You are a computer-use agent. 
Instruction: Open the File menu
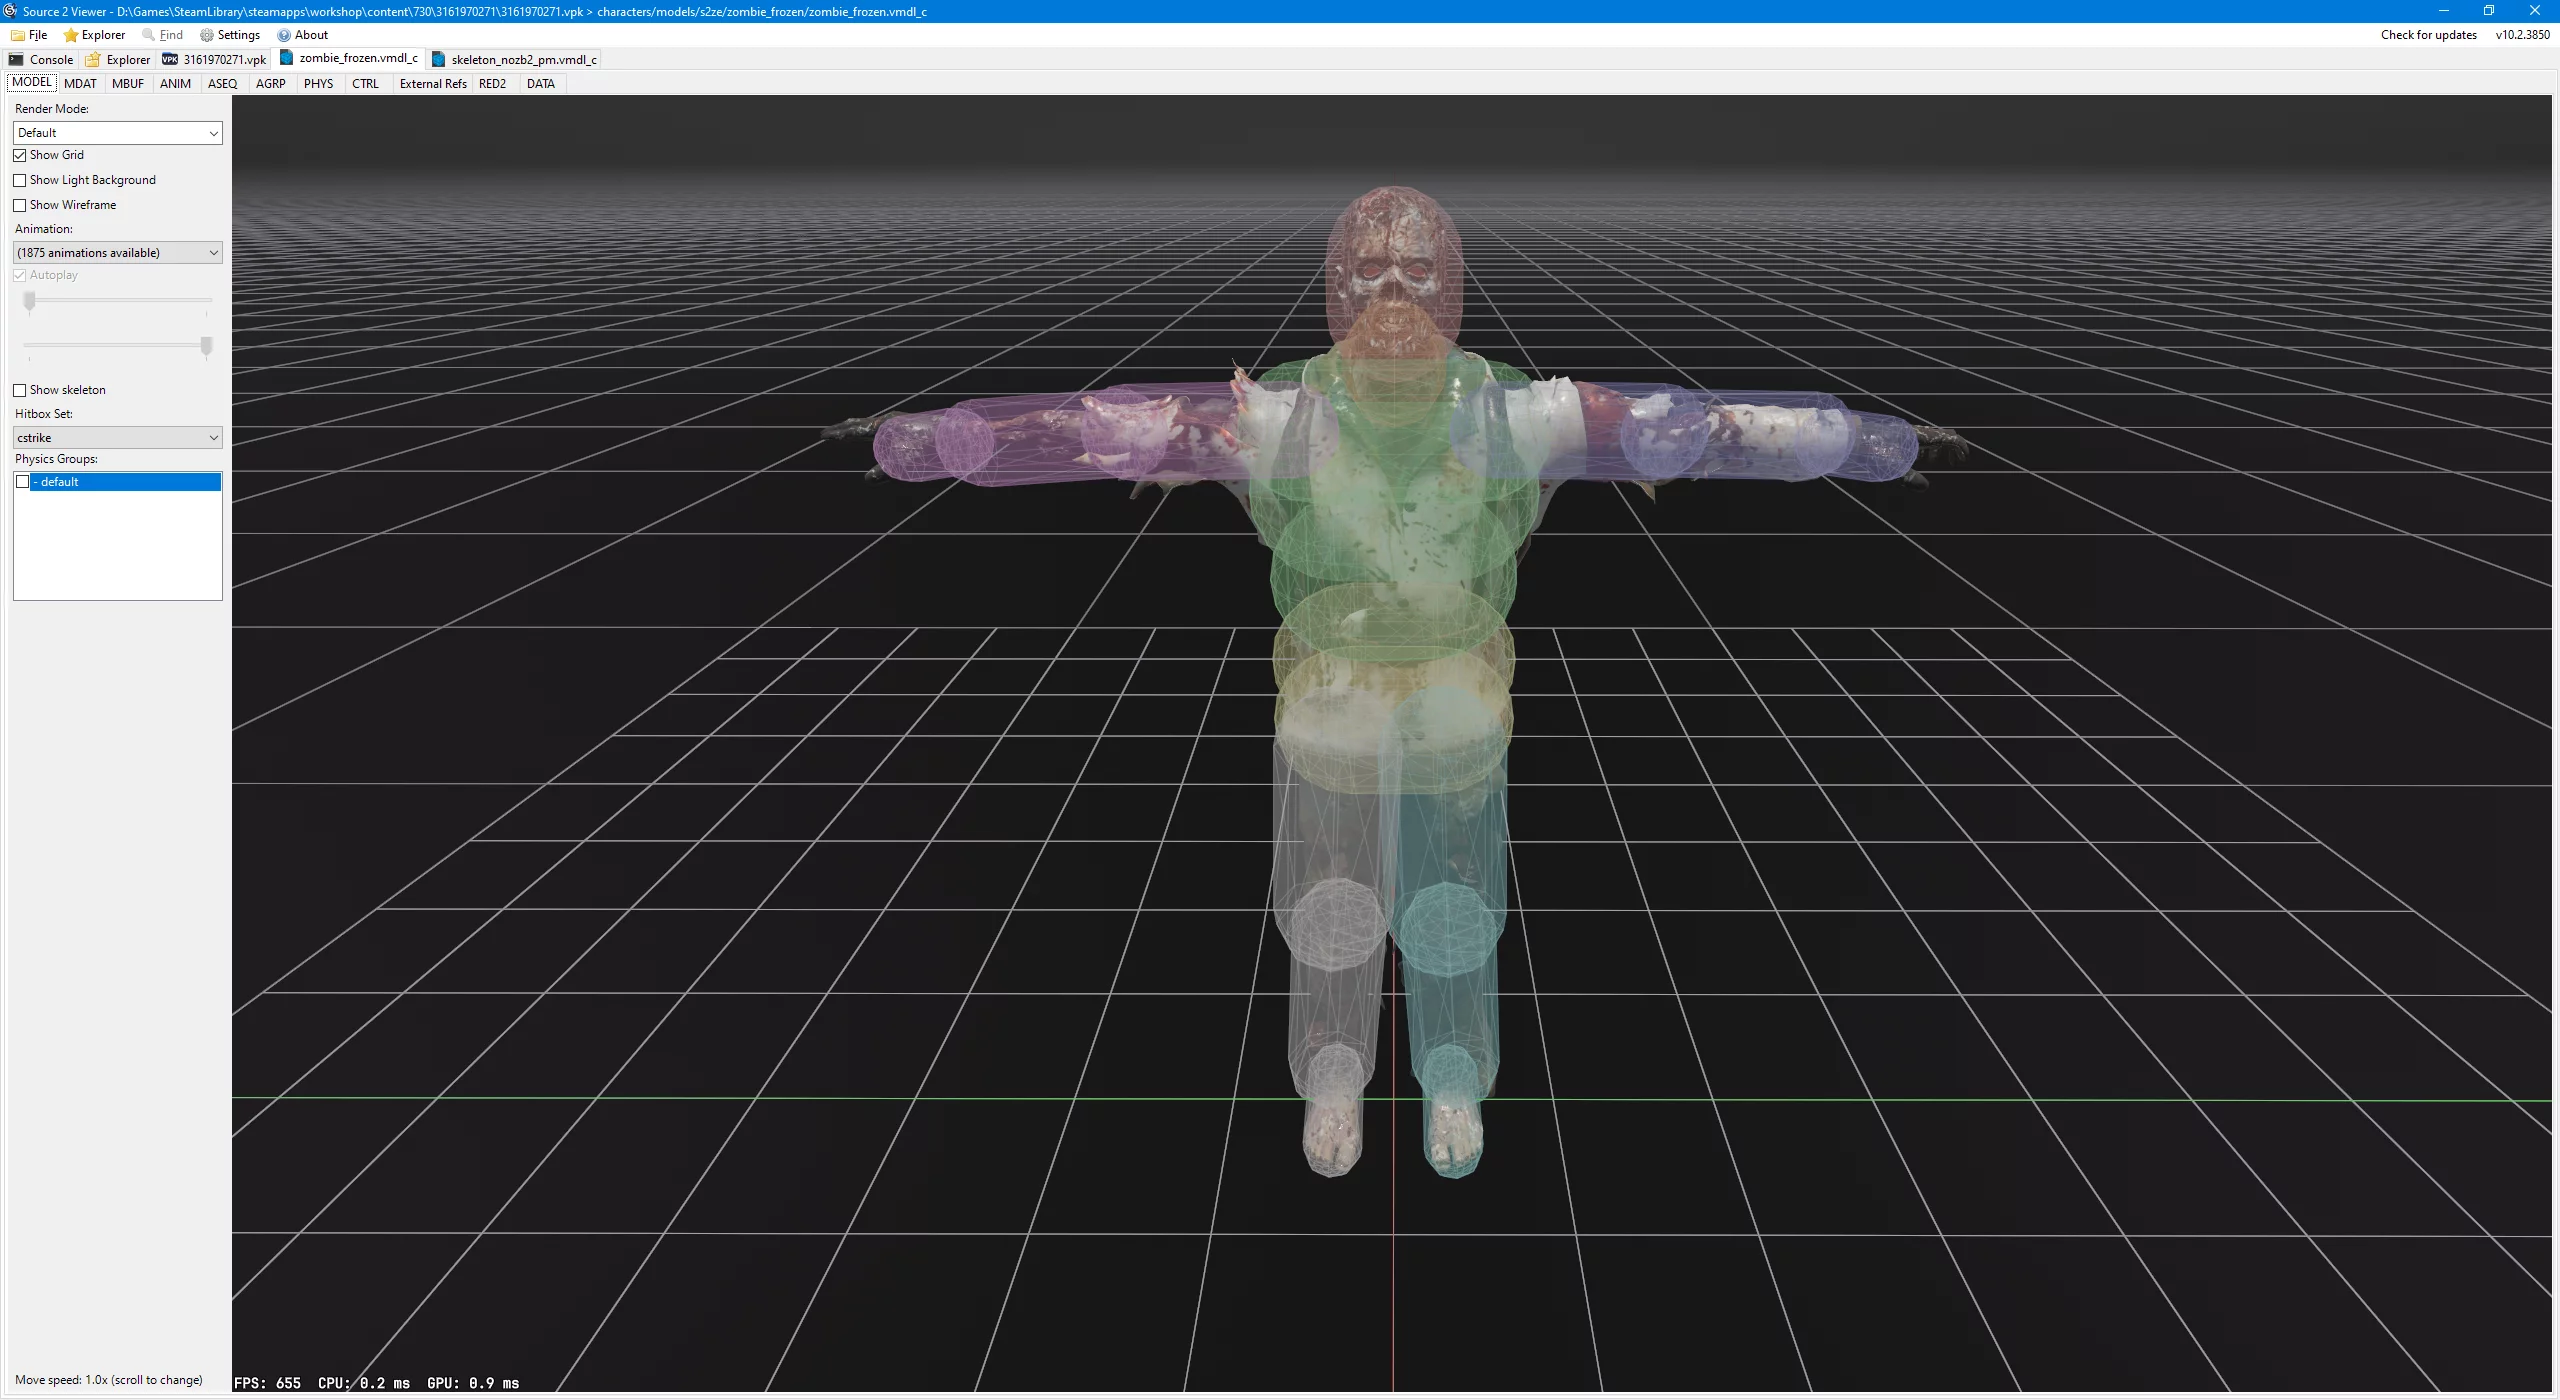(x=29, y=35)
